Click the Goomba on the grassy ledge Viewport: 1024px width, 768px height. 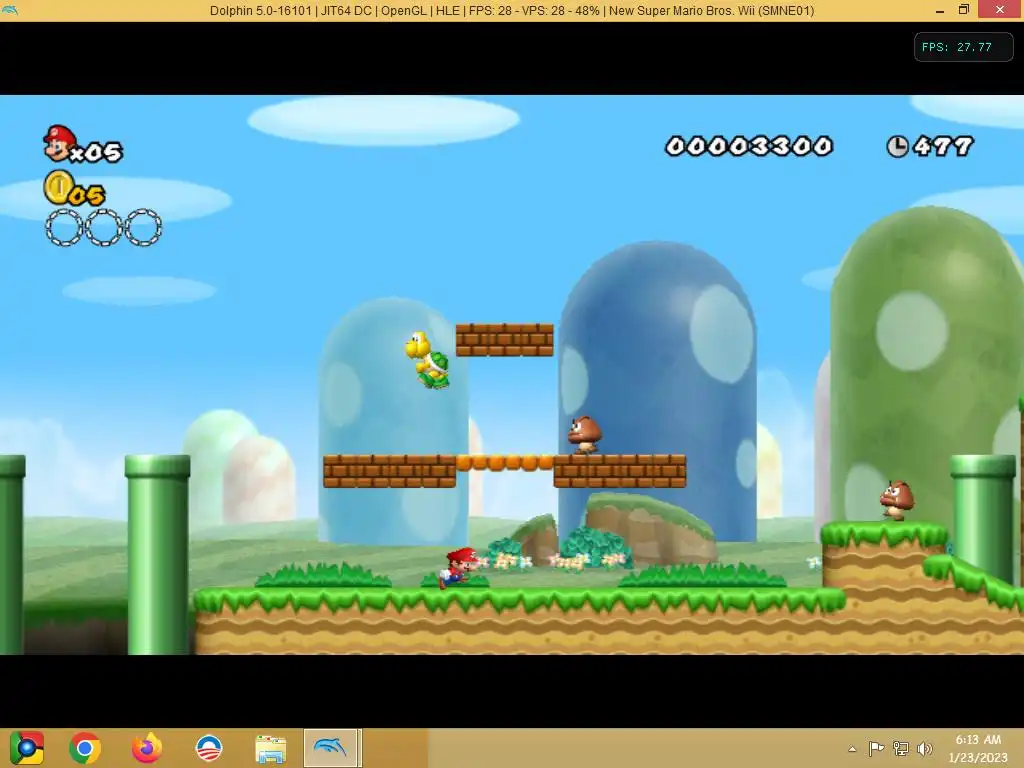pos(897,501)
